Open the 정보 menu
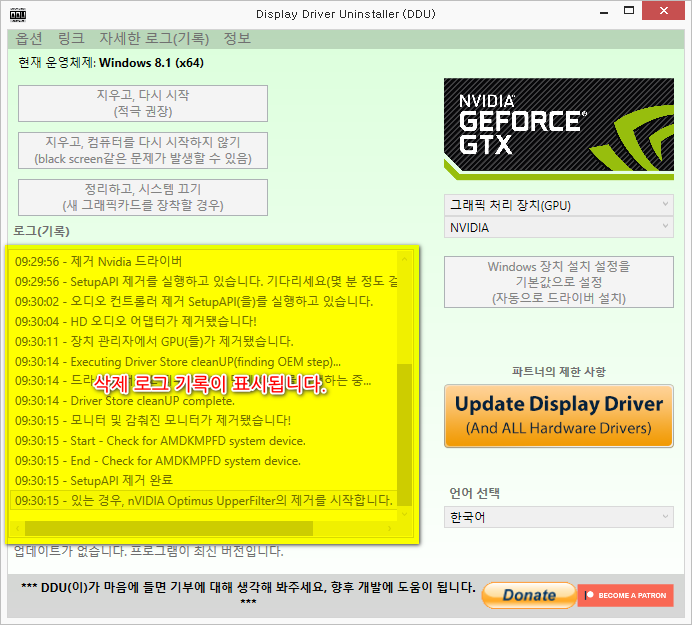The width and height of the screenshot is (692, 625). pyautogui.click(x=237, y=39)
